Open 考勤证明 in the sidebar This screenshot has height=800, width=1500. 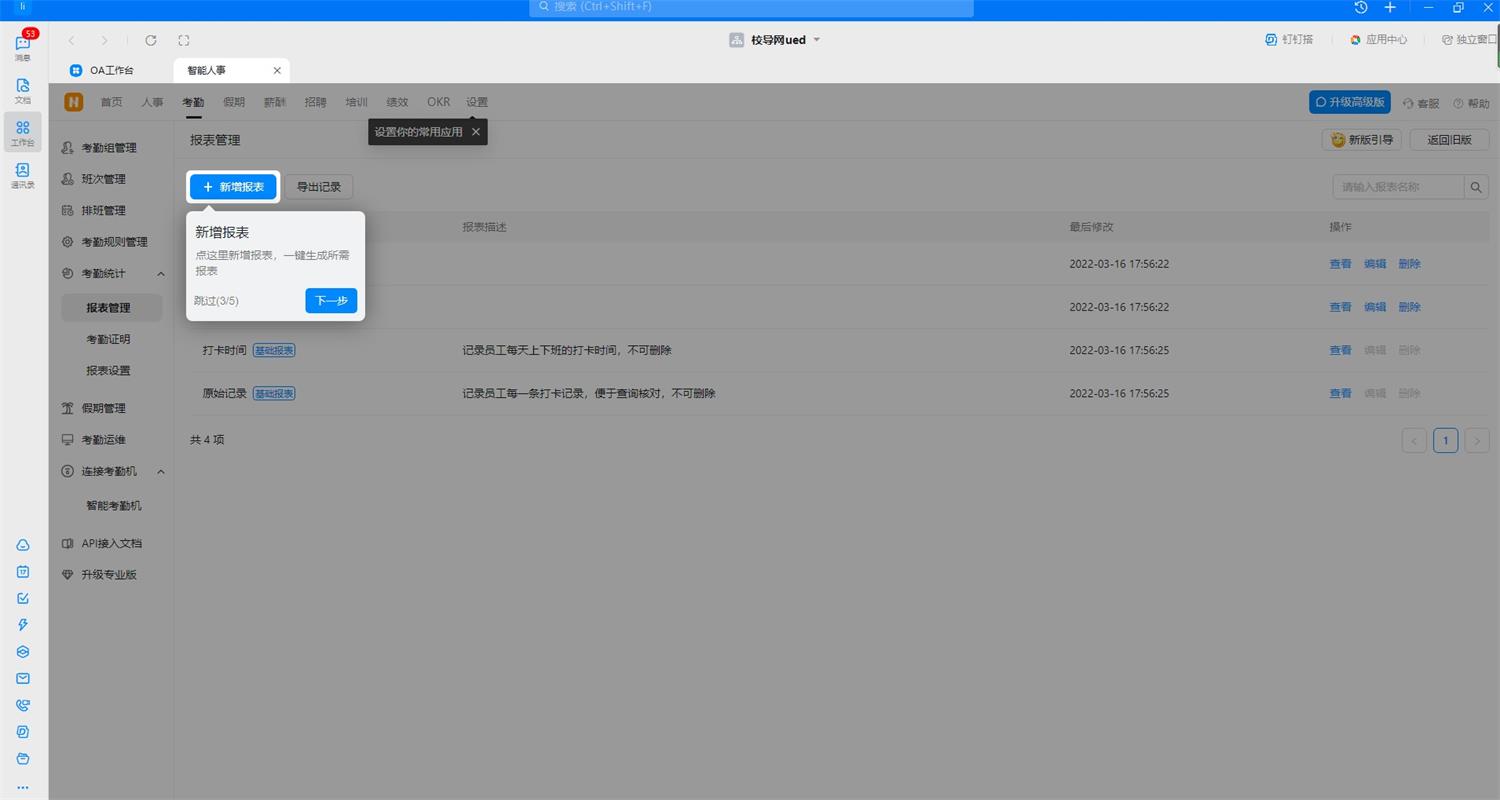coord(108,339)
